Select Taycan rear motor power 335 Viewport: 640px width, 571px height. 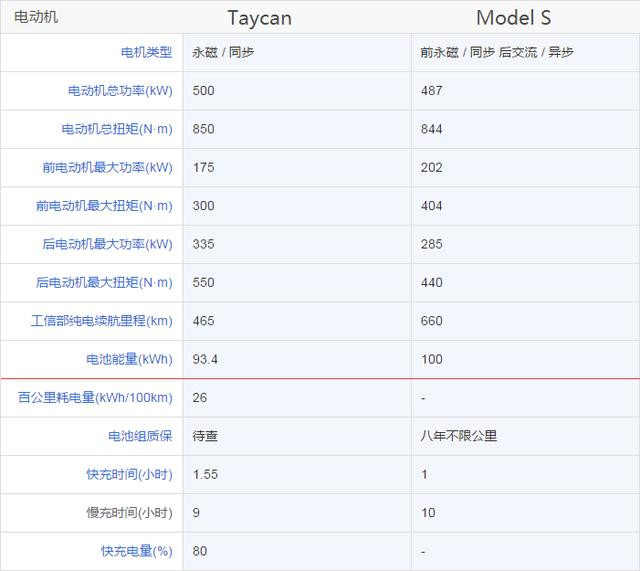coord(203,244)
